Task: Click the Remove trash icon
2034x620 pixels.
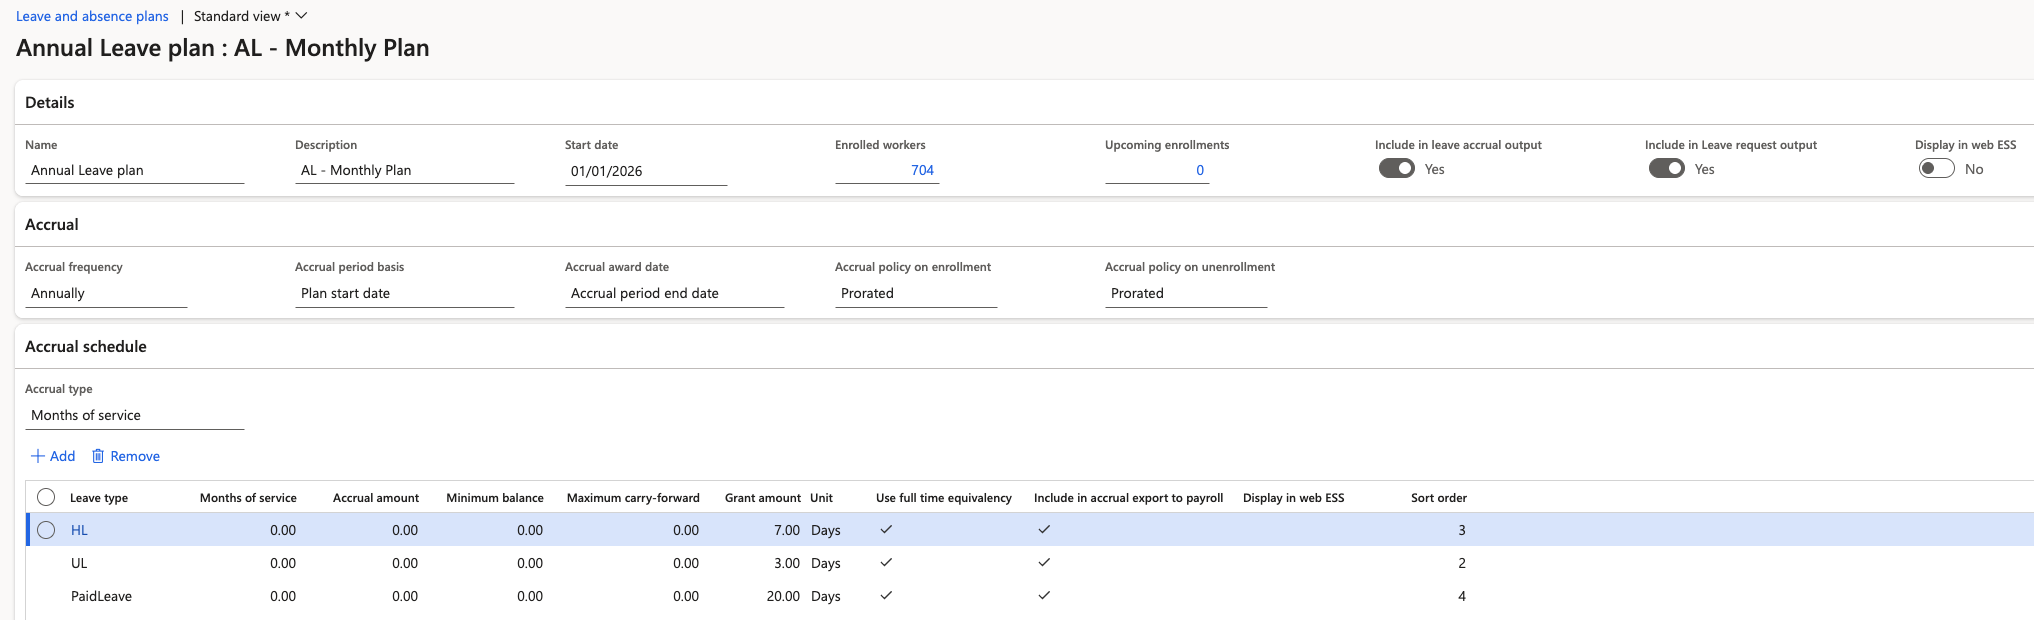Action: pos(98,456)
